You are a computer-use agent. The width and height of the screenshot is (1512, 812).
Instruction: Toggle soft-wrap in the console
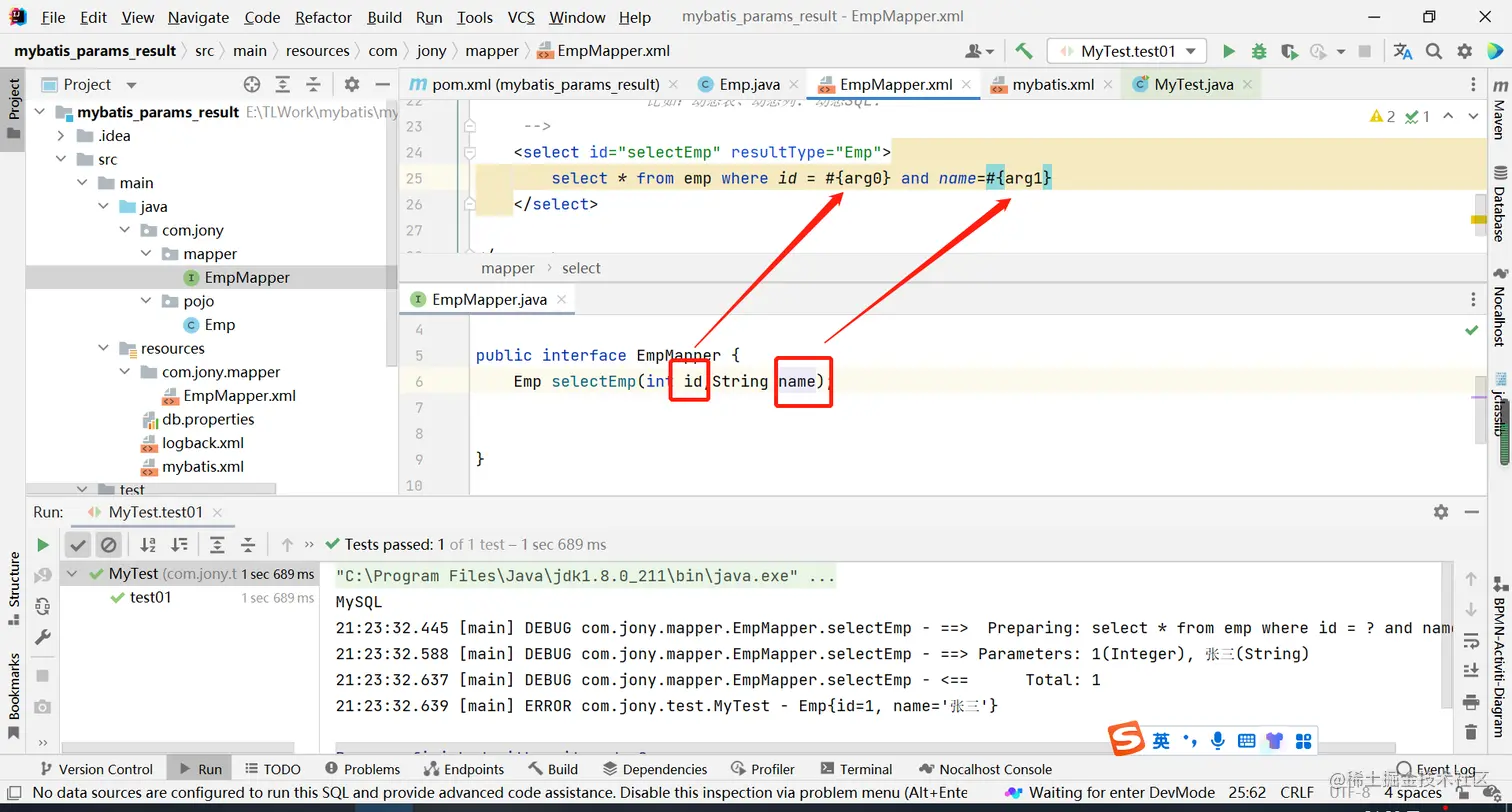(x=1471, y=640)
